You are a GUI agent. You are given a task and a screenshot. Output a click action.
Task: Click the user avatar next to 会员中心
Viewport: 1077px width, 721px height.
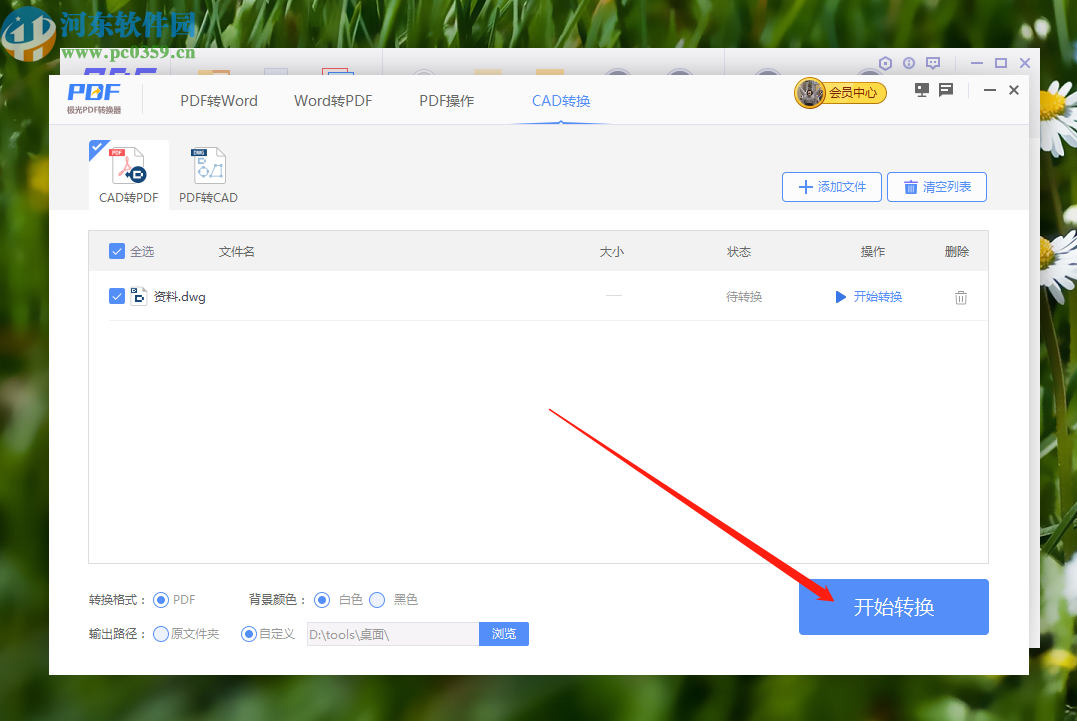[x=808, y=92]
